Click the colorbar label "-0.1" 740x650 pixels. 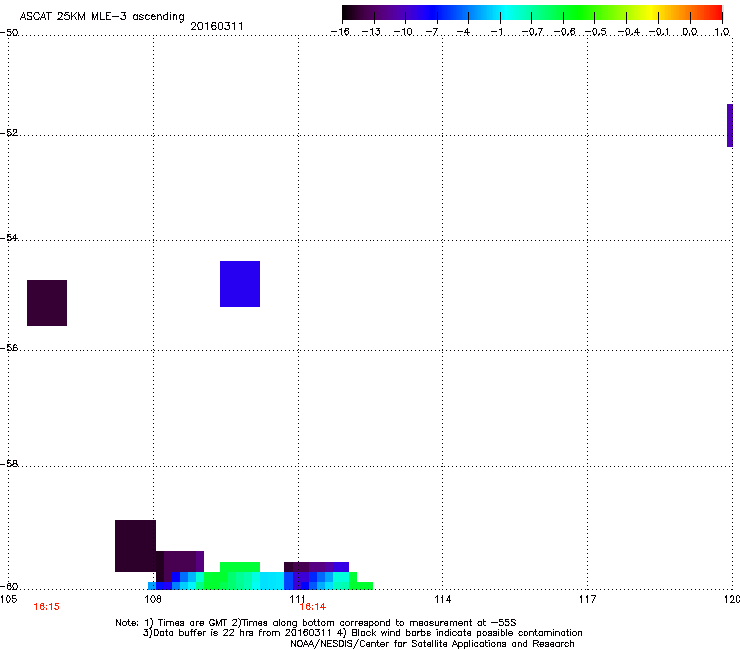[660, 32]
